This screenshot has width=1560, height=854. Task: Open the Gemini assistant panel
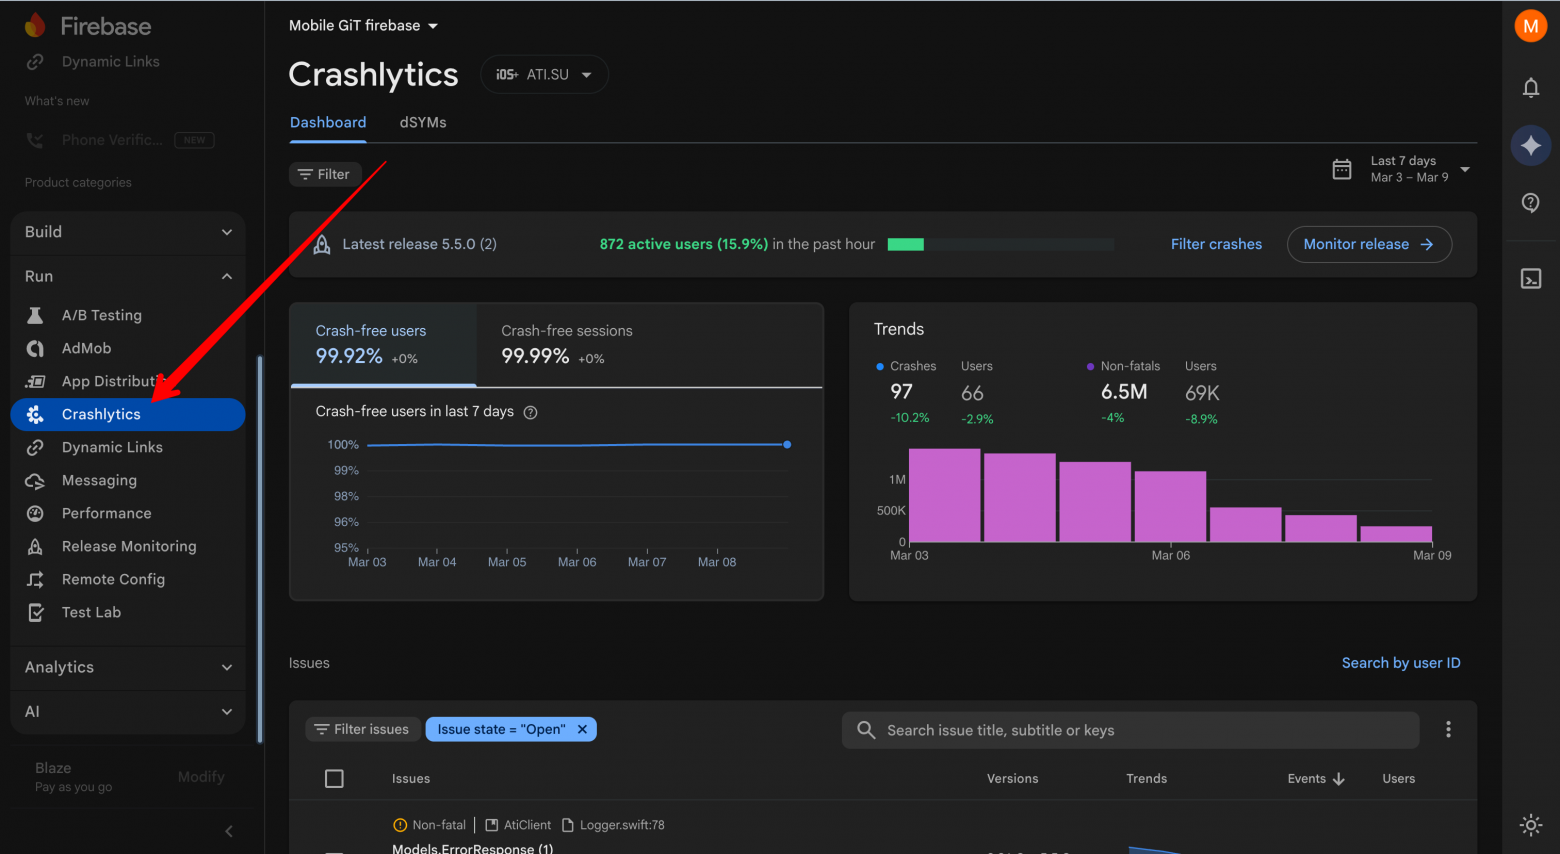[1530, 145]
